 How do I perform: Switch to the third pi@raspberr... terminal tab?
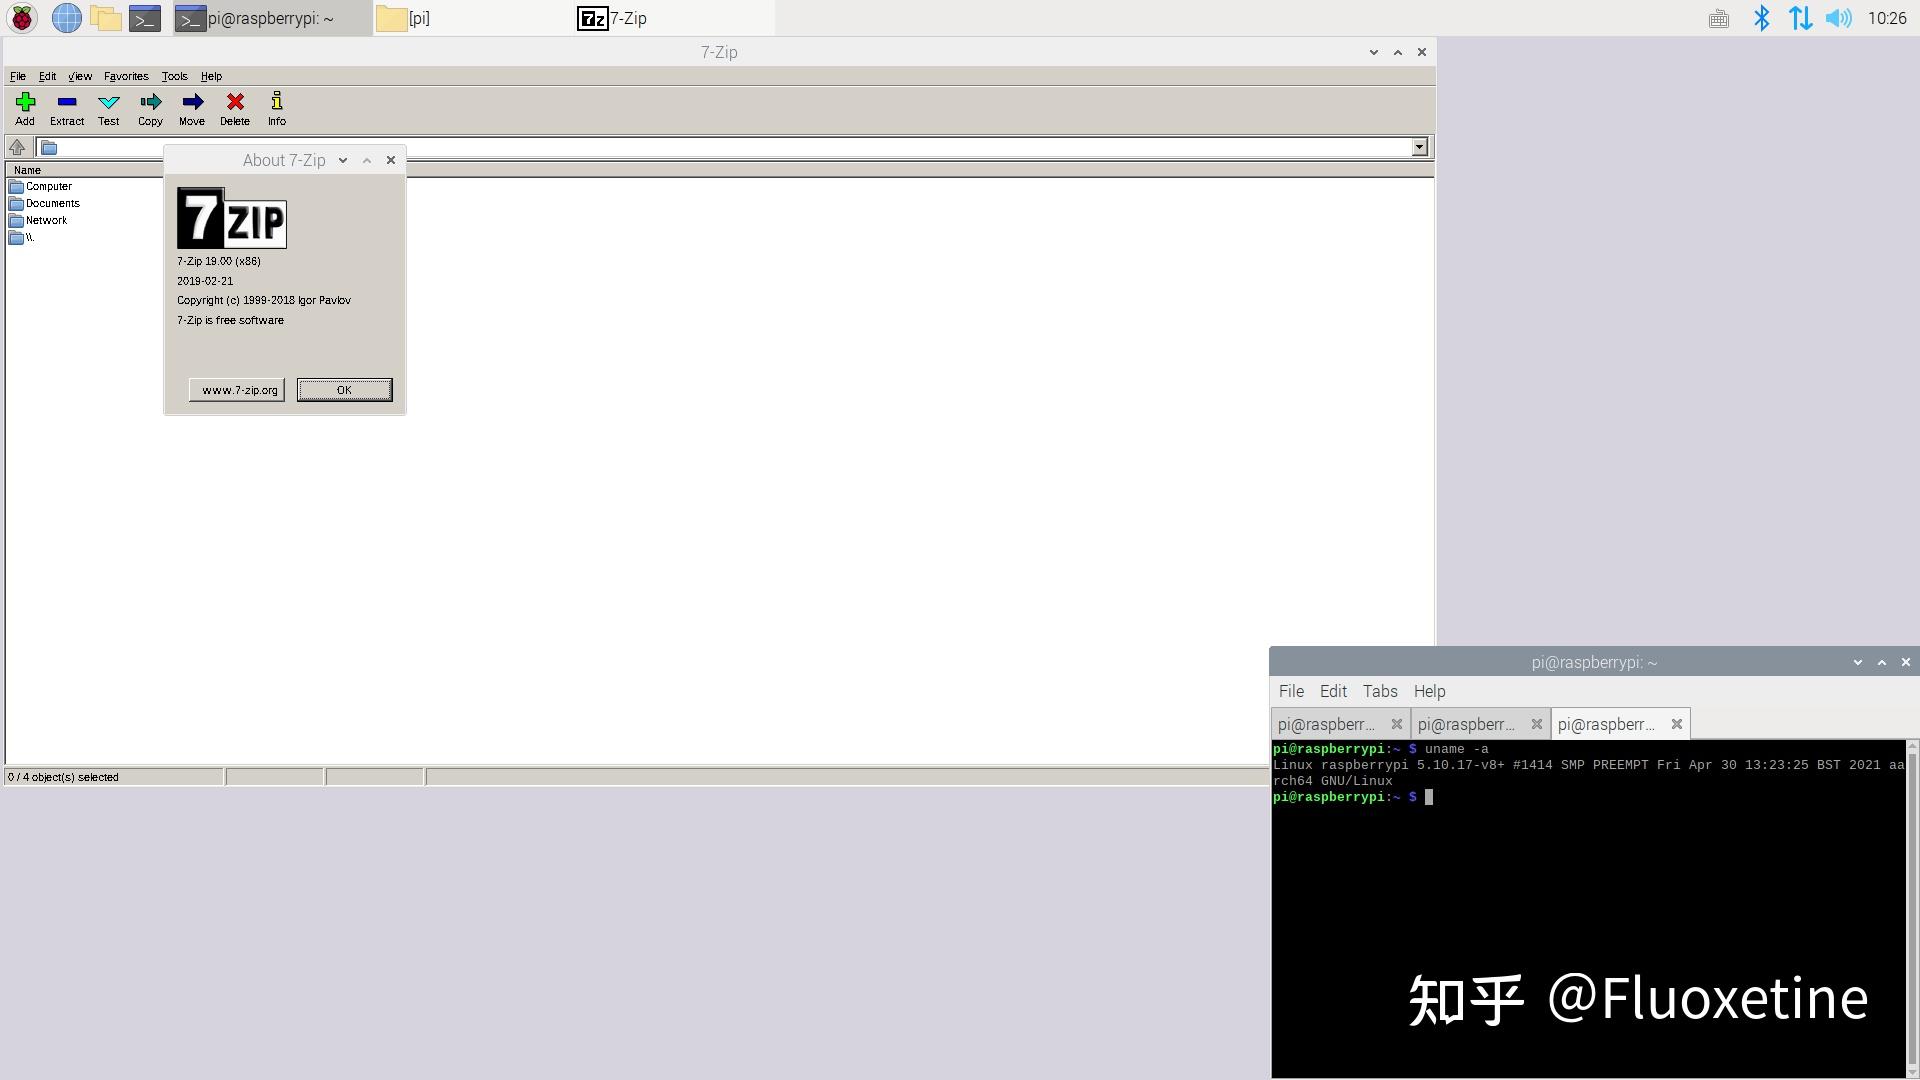1607,723
